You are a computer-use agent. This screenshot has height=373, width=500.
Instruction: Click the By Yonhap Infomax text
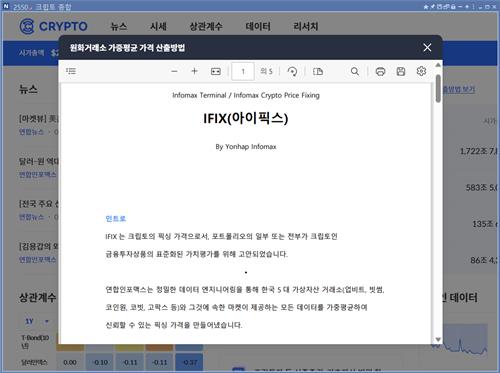coord(246,147)
